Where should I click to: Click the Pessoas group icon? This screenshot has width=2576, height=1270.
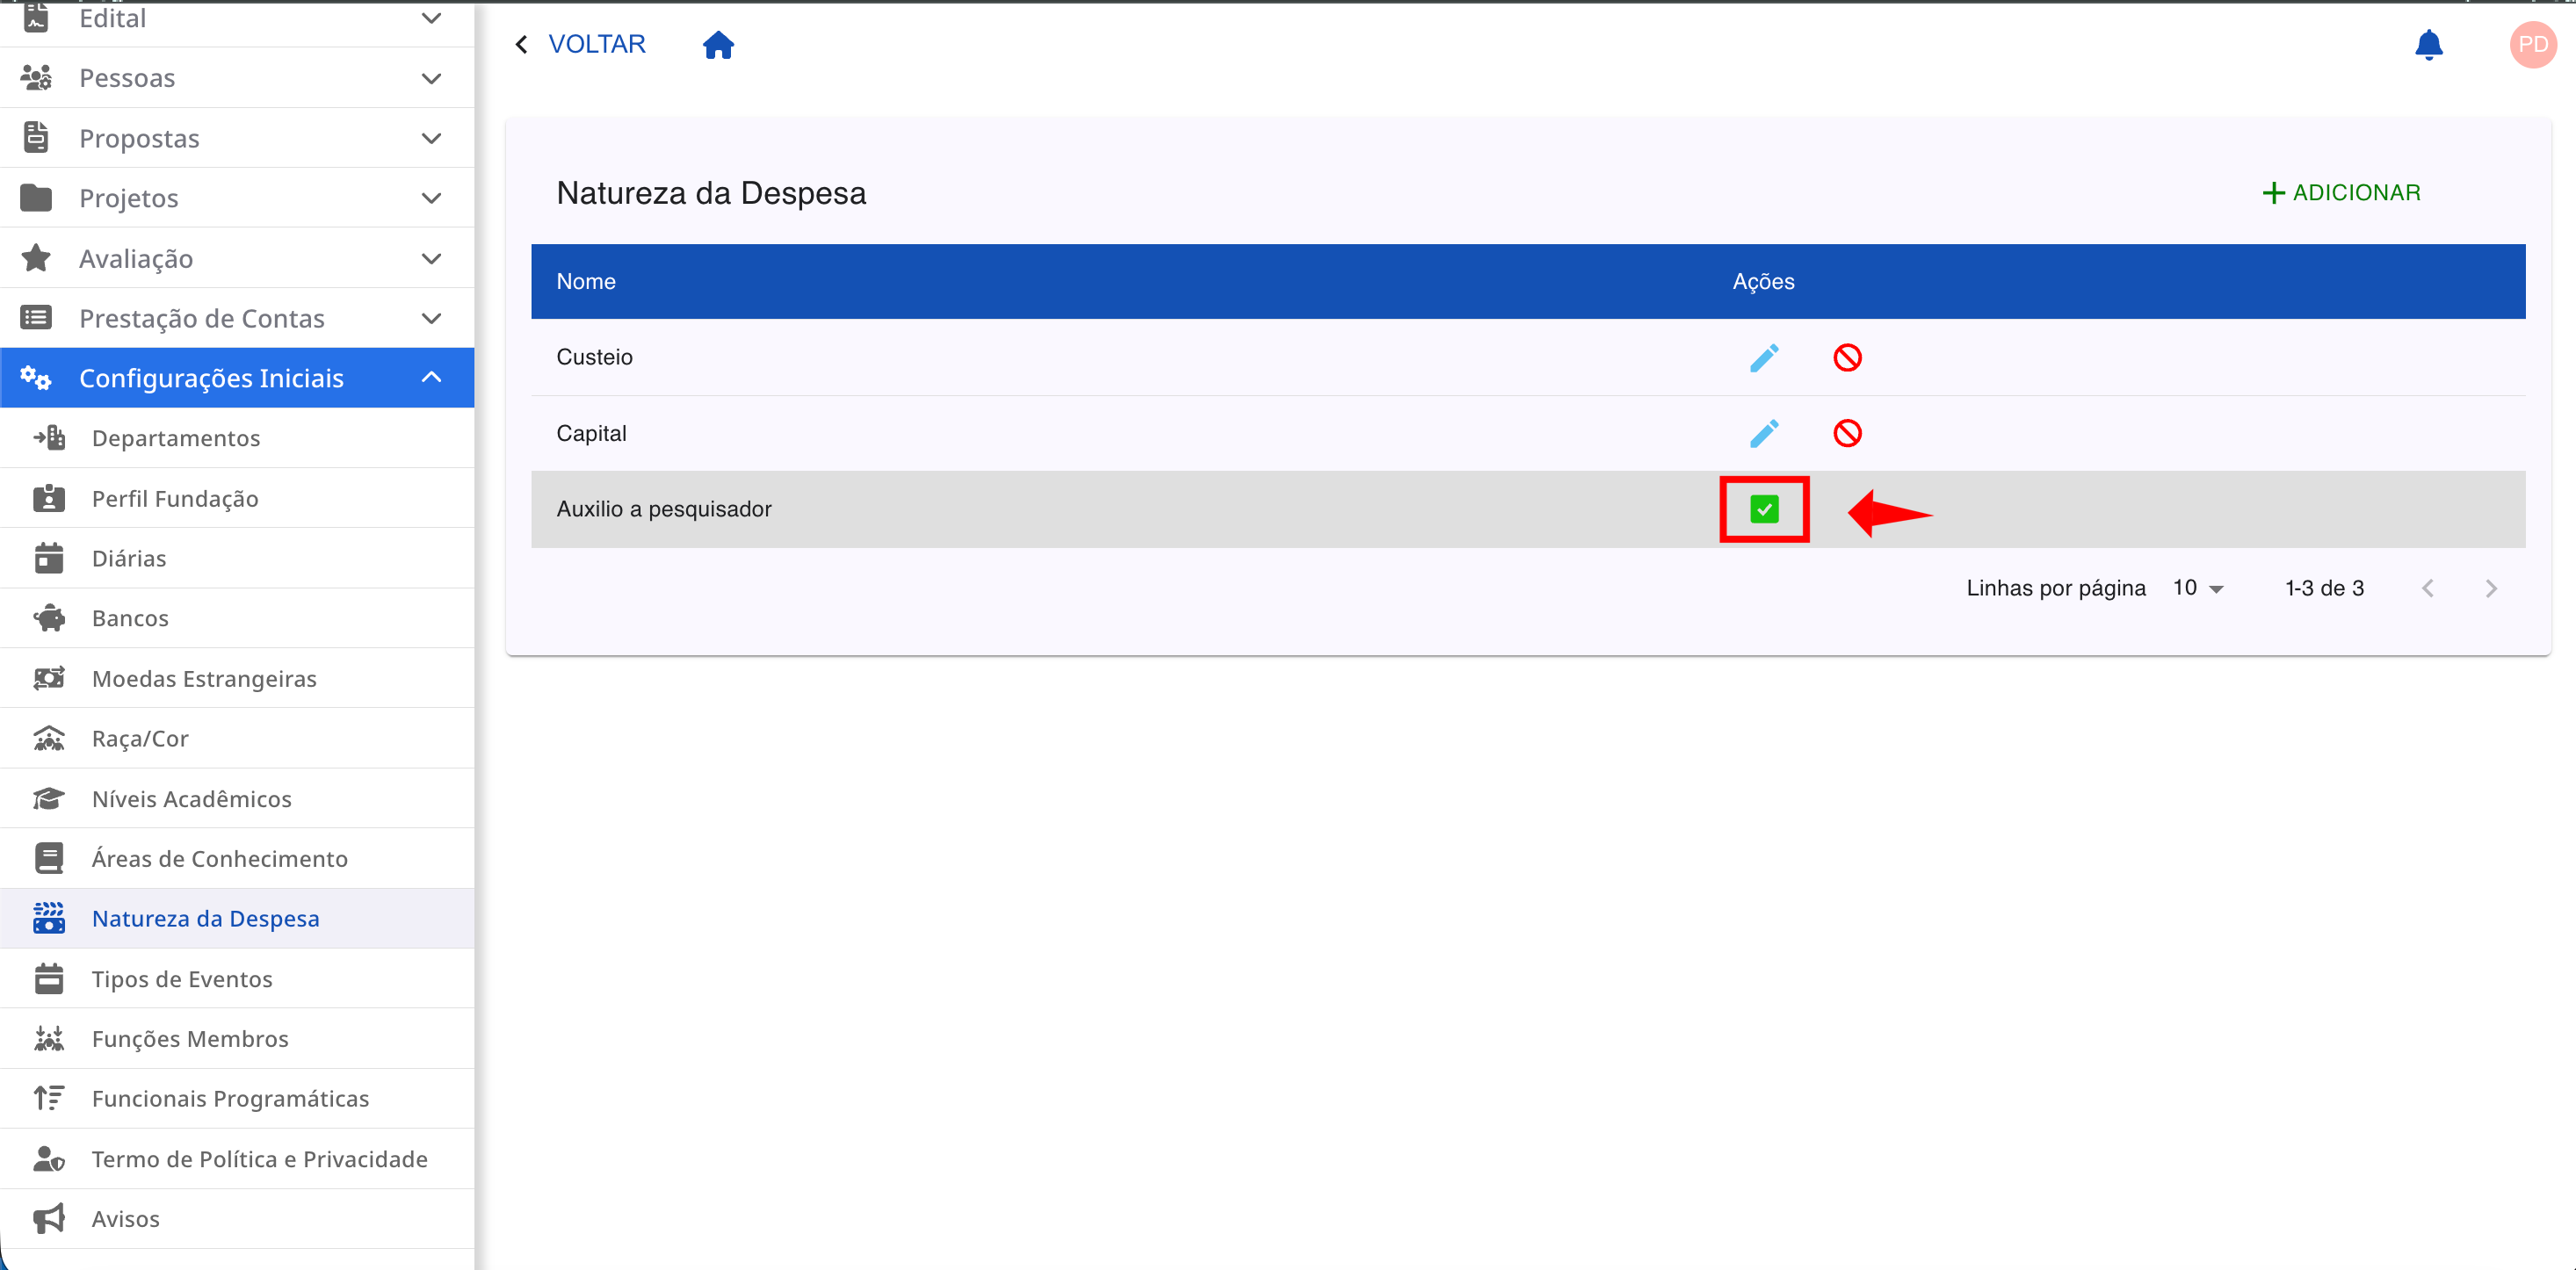(36, 78)
